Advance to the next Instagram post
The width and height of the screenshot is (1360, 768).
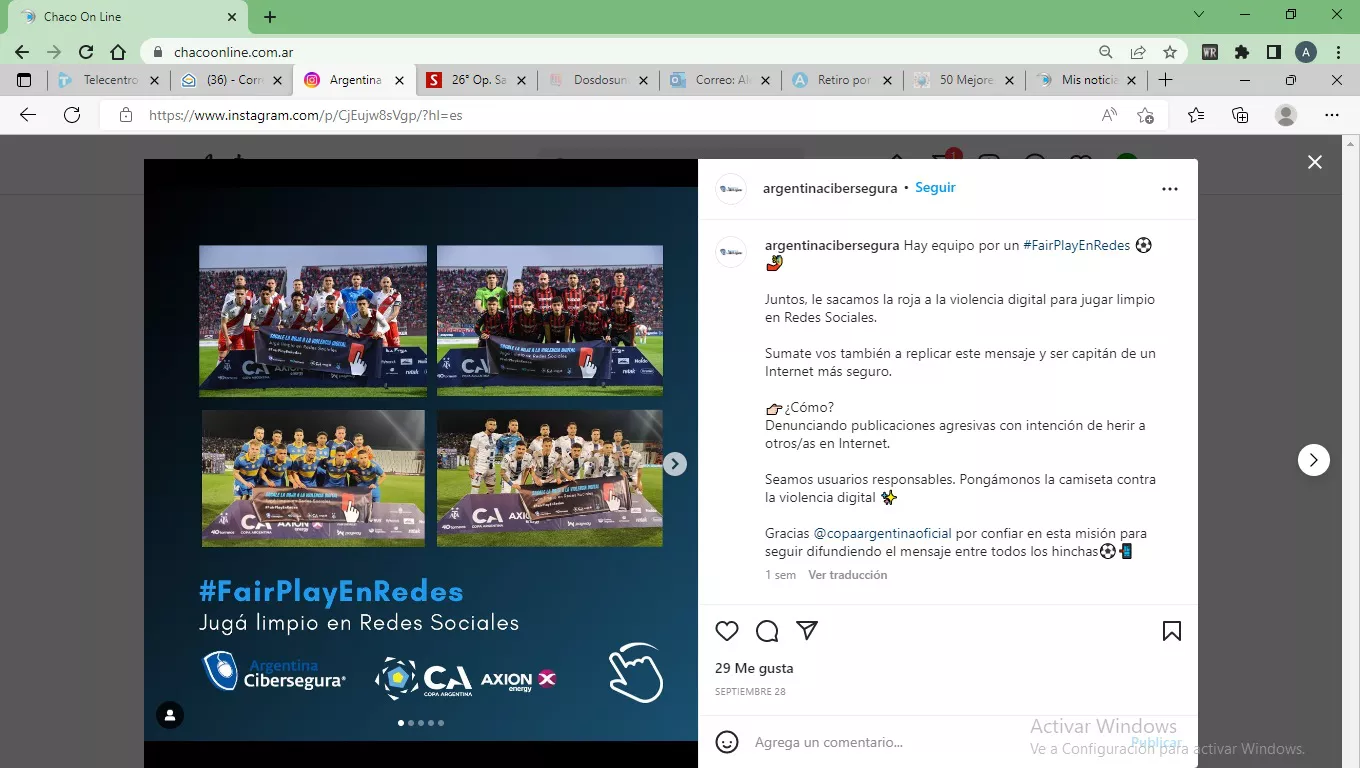1313,460
